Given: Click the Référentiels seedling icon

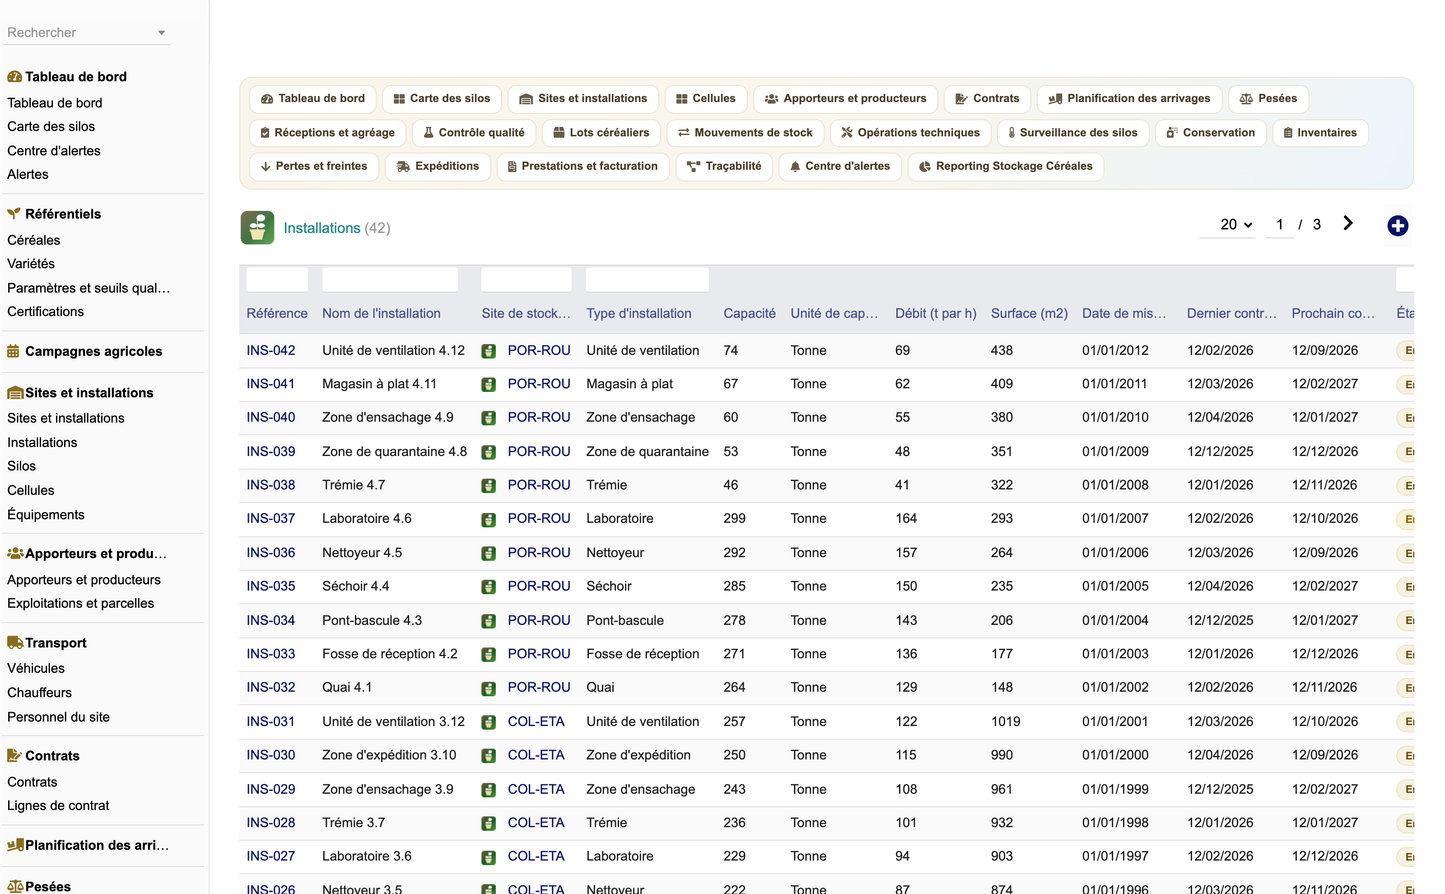Looking at the screenshot, I should (14, 214).
